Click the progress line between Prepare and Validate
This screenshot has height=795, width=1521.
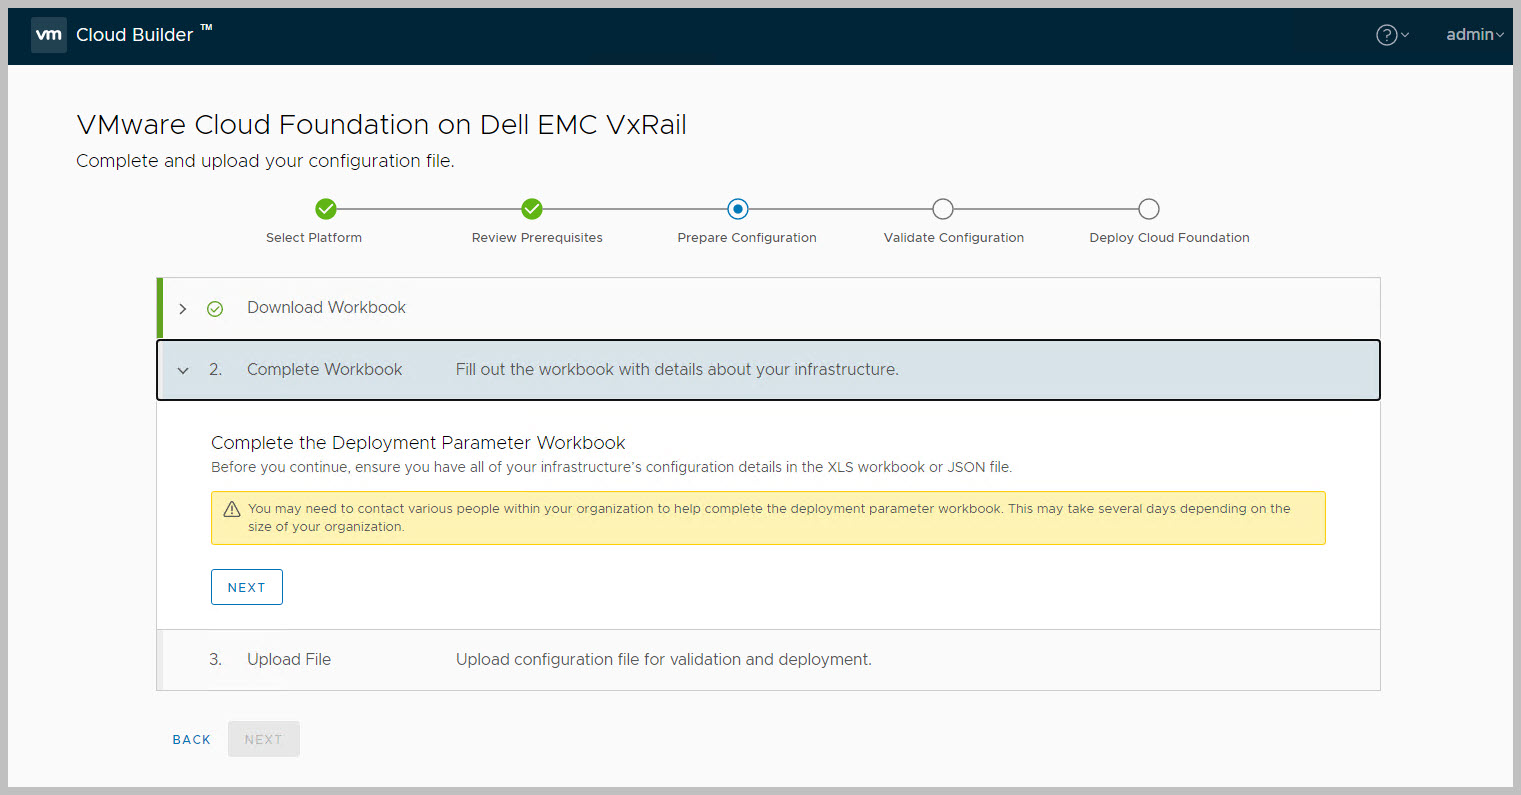pyautogui.click(x=840, y=209)
